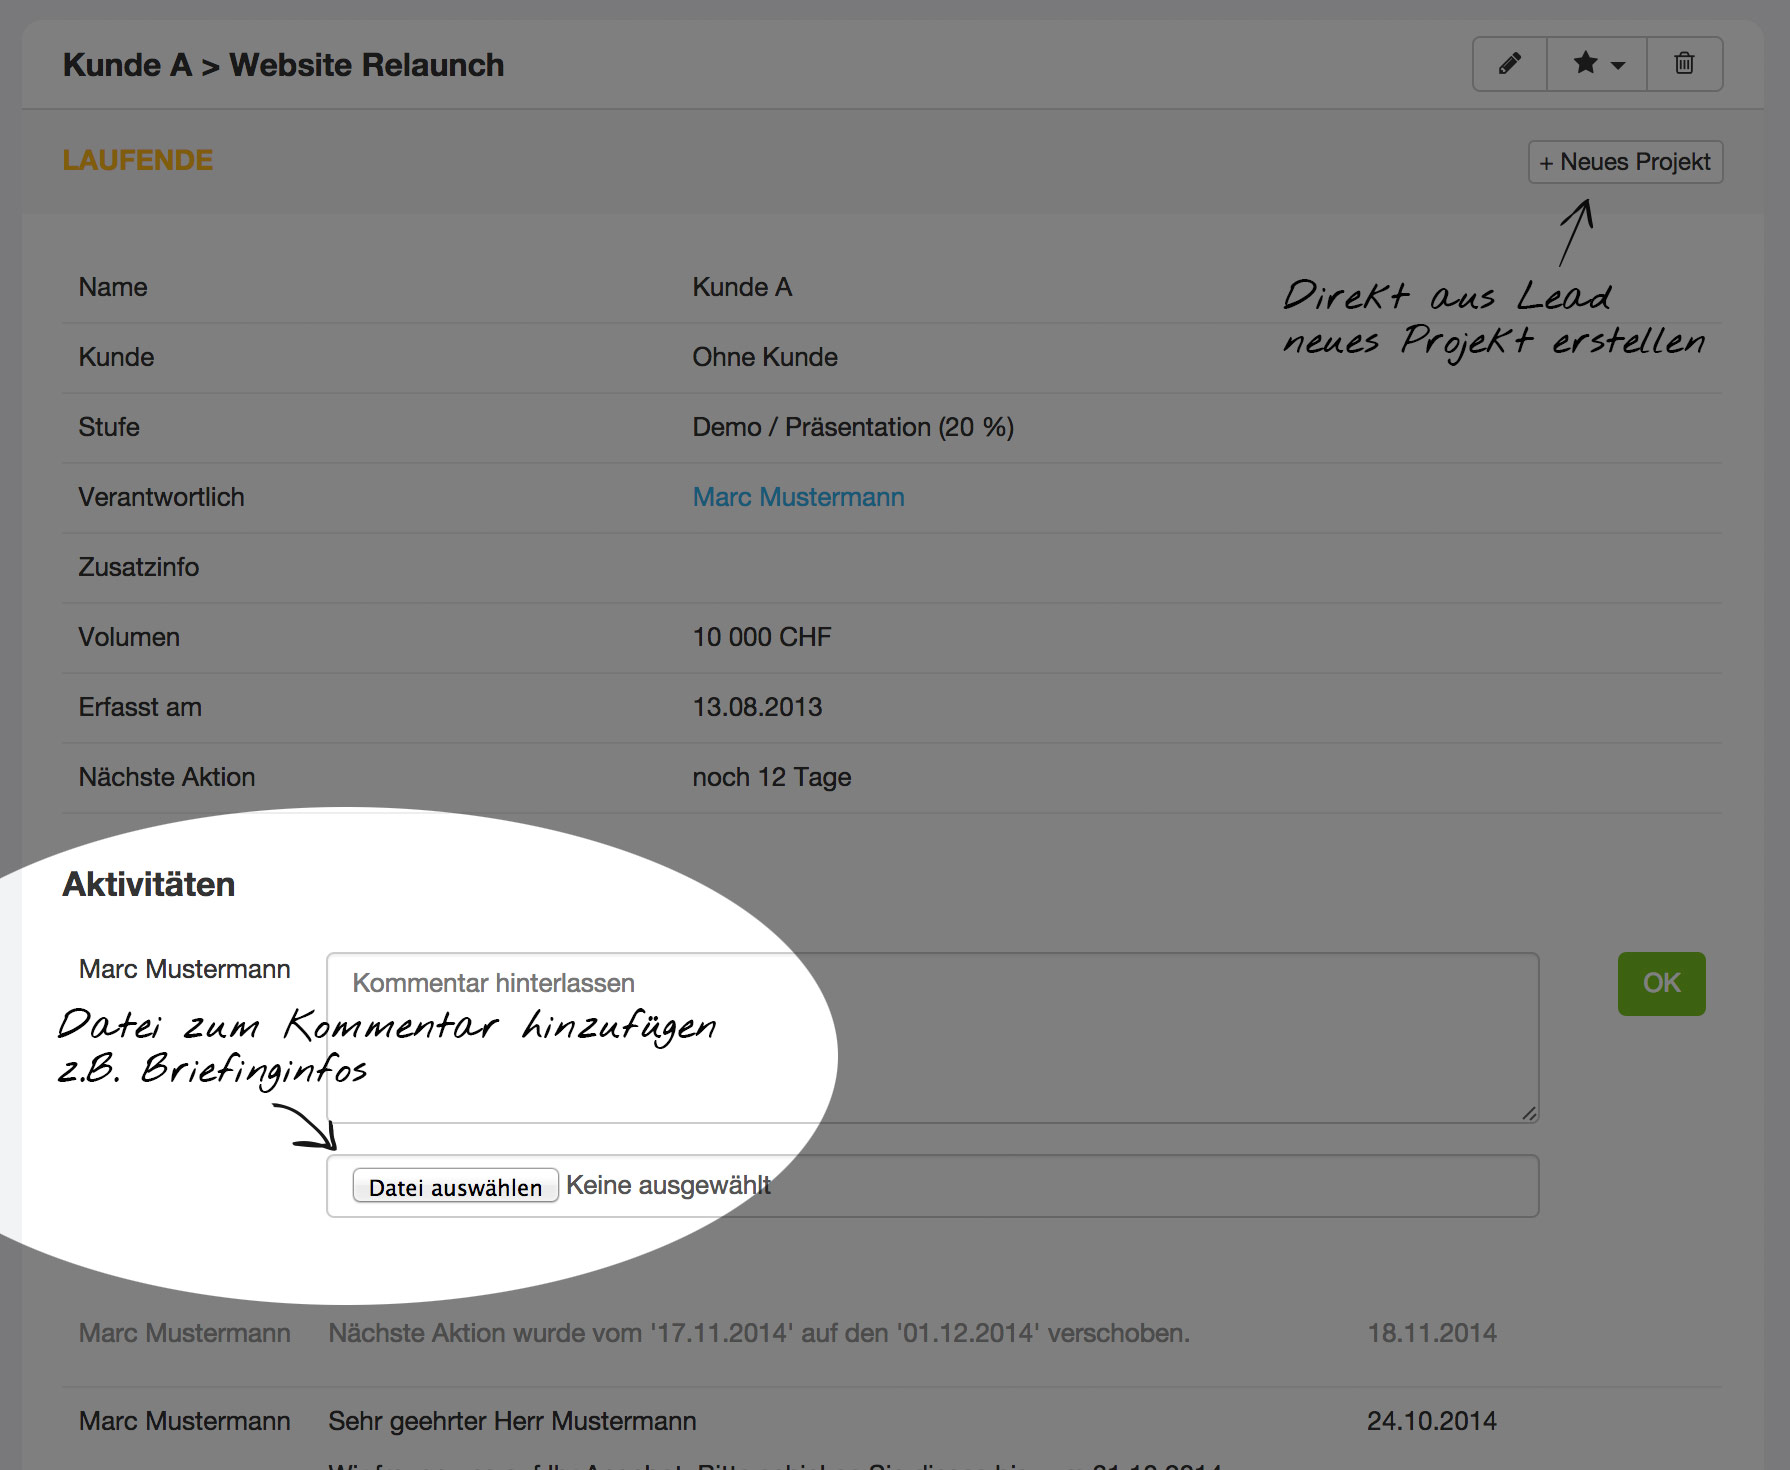1790x1470 pixels.
Task: Open the star favorites dropdown
Action: (x=1597, y=64)
